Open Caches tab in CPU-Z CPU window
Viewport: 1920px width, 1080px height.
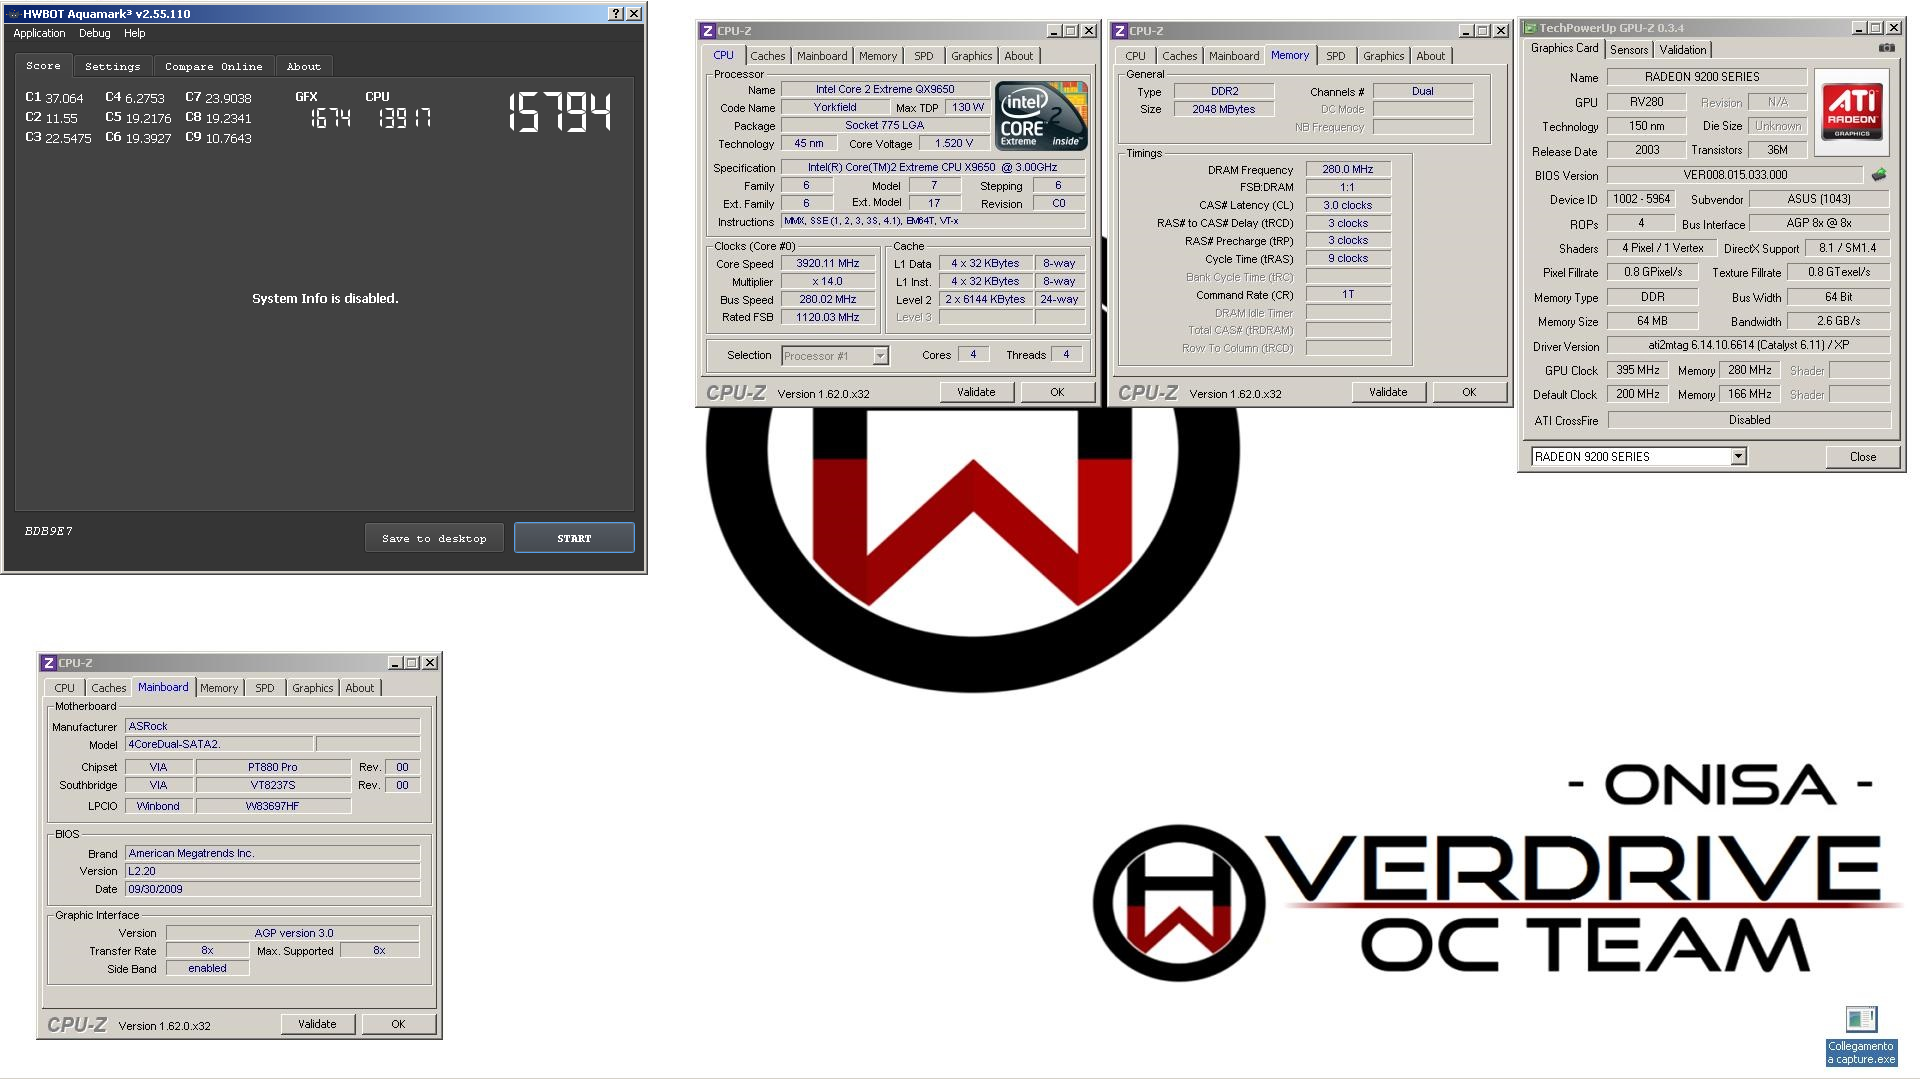coord(767,56)
